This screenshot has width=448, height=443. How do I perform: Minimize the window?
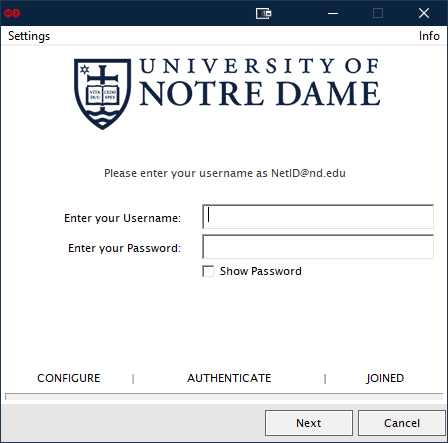pyautogui.click(x=333, y=13)
